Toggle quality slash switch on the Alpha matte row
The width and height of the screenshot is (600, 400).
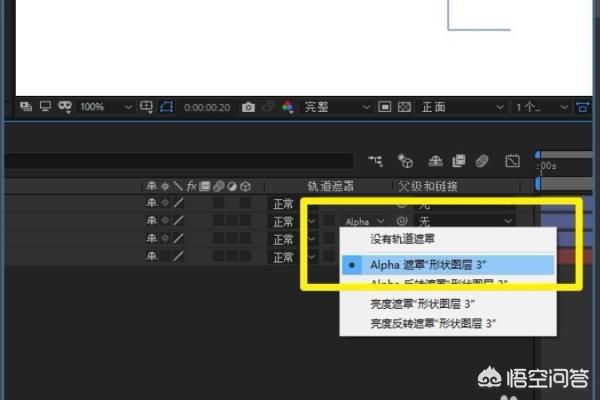tap(178, 220)
